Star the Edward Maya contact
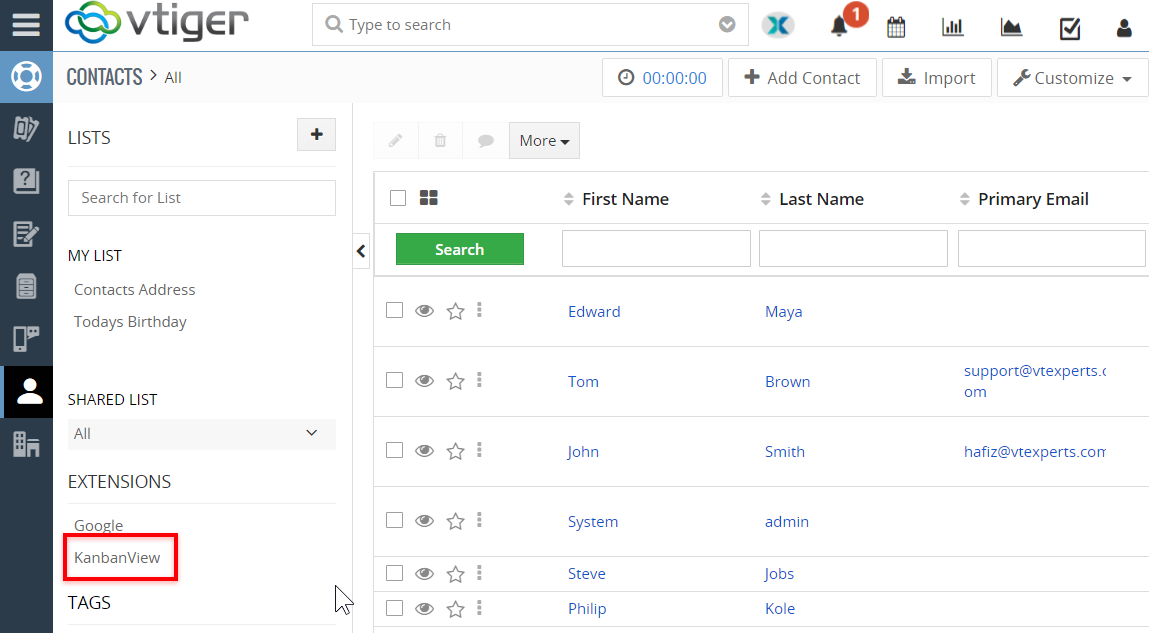The width and height of the screenshot is (1149, 633). tap(456, 311)
